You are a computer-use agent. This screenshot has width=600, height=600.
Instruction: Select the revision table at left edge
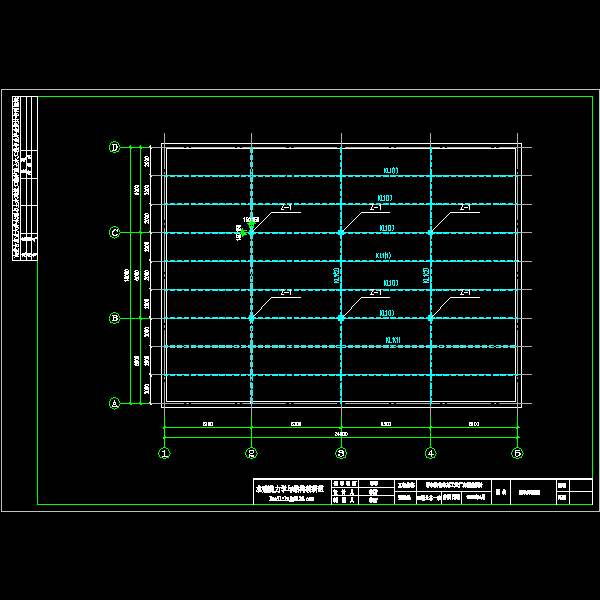point(27,178)
